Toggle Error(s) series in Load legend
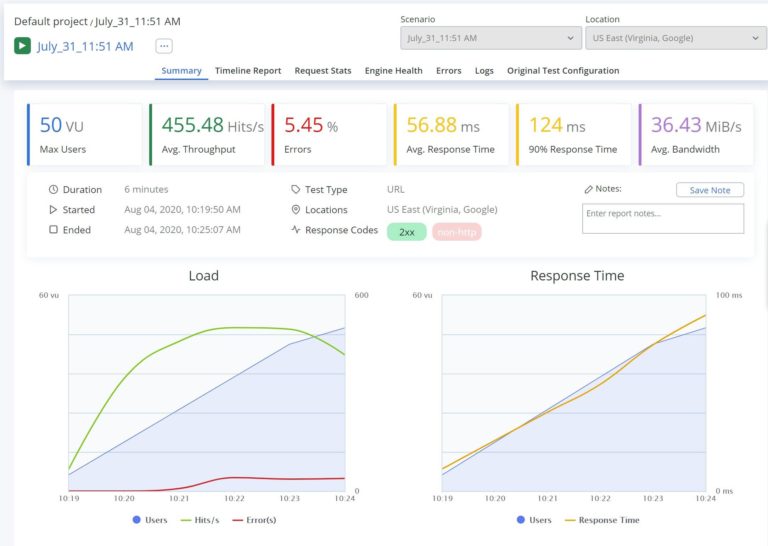 (252, 520)
